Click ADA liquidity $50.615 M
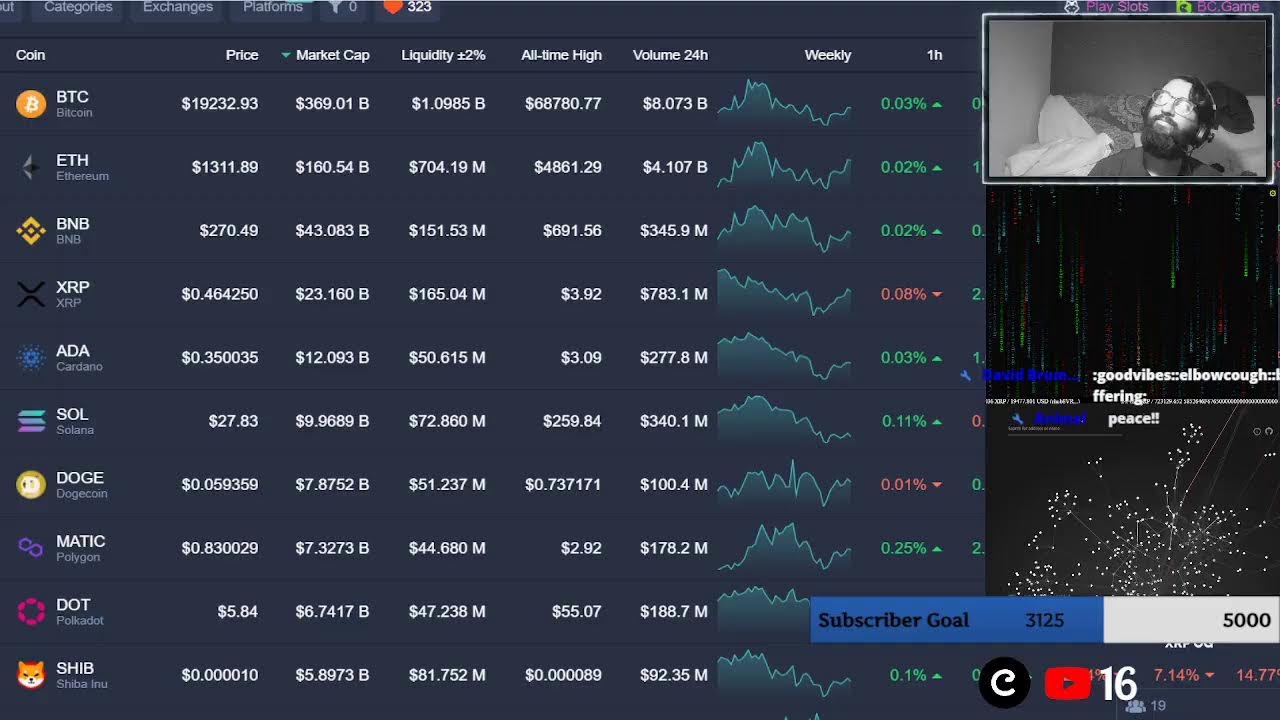This screenshot has width=1280, height=720. [447, 357]
